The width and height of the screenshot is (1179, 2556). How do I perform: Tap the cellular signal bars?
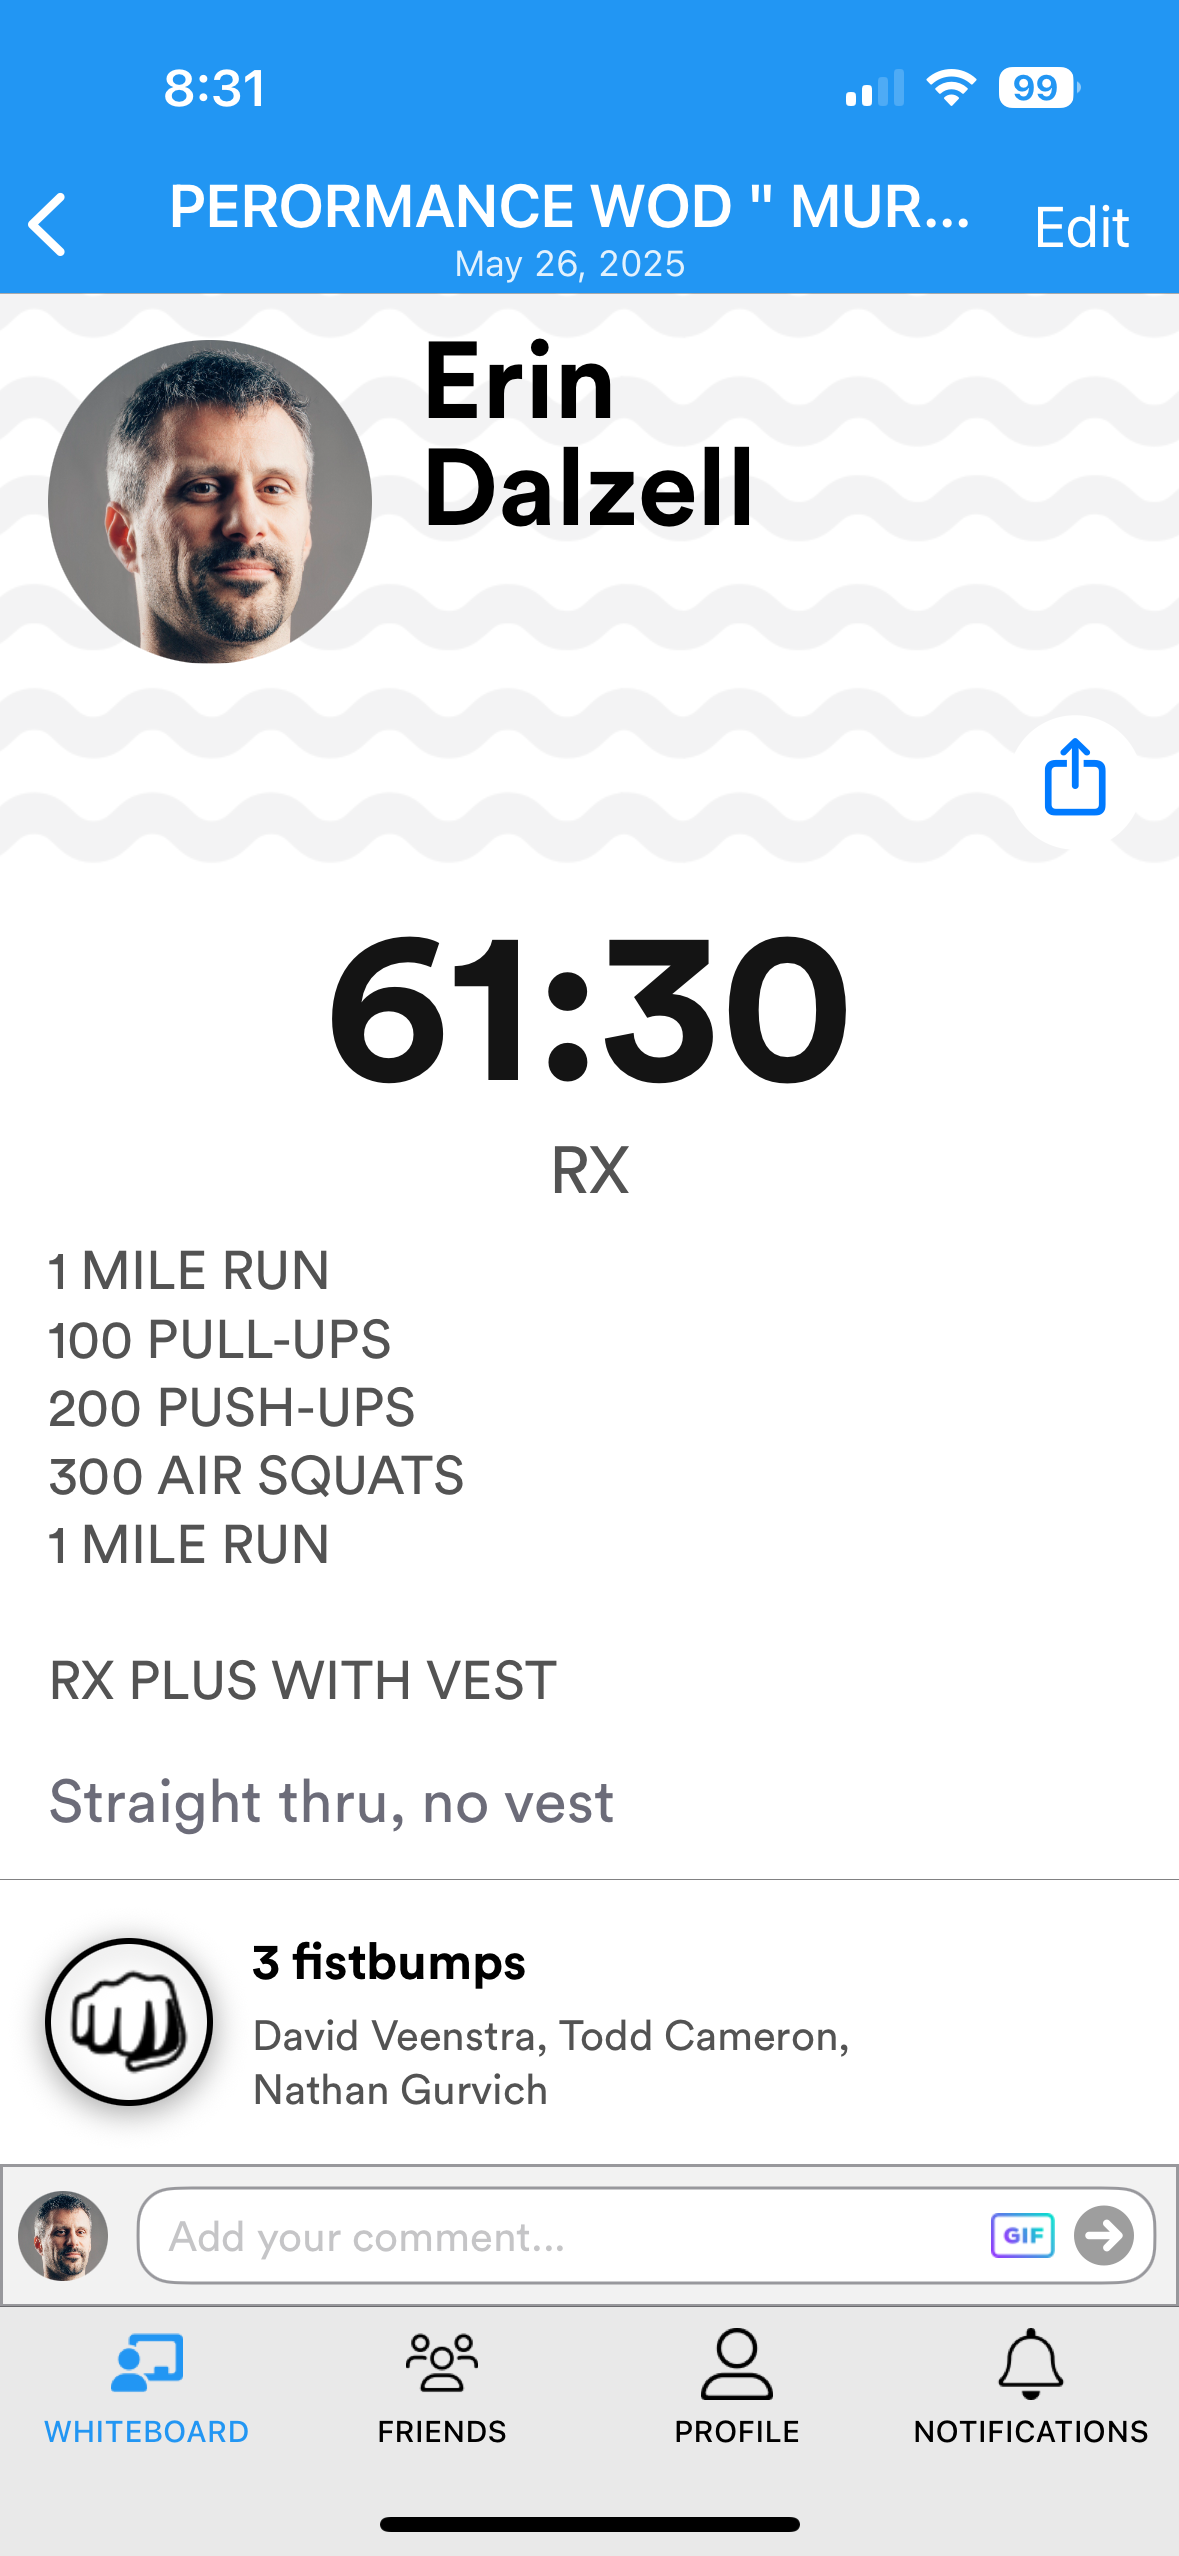874,89
